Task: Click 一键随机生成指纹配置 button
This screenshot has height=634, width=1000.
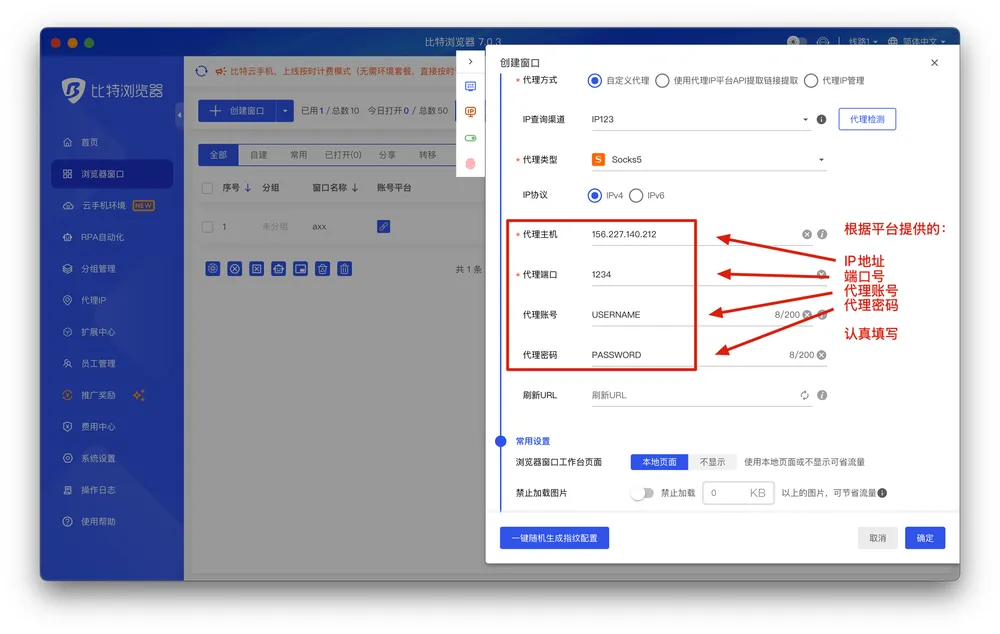Action: coord(554,538)
